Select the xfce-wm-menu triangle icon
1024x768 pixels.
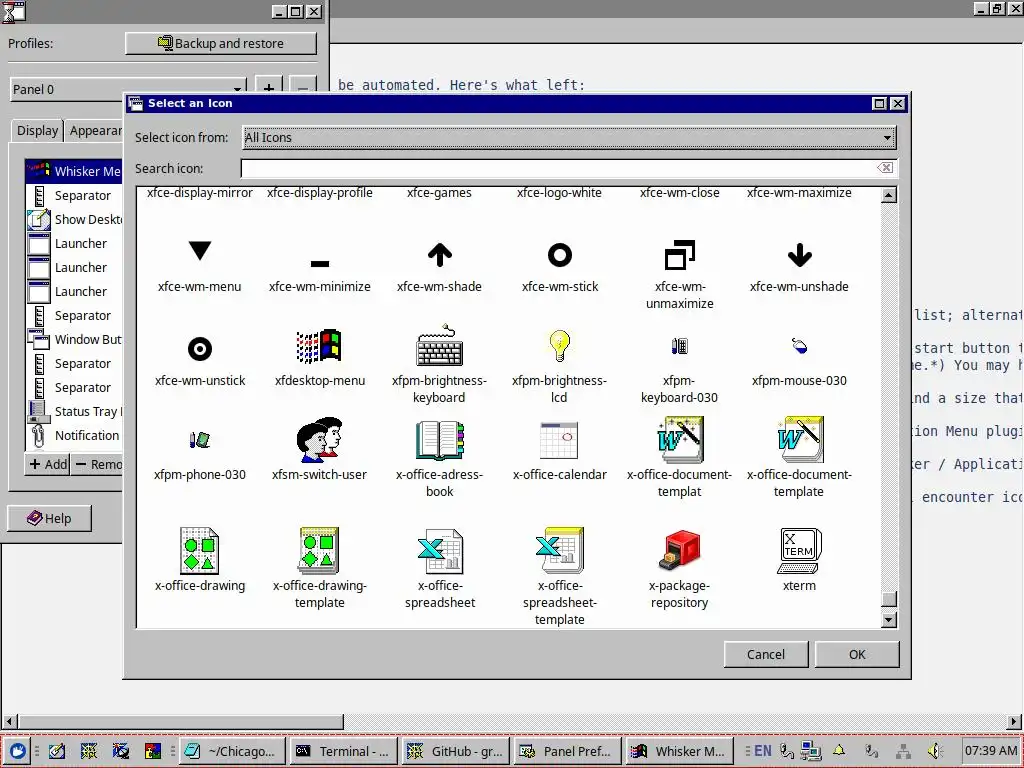click(x=200, y=251)
